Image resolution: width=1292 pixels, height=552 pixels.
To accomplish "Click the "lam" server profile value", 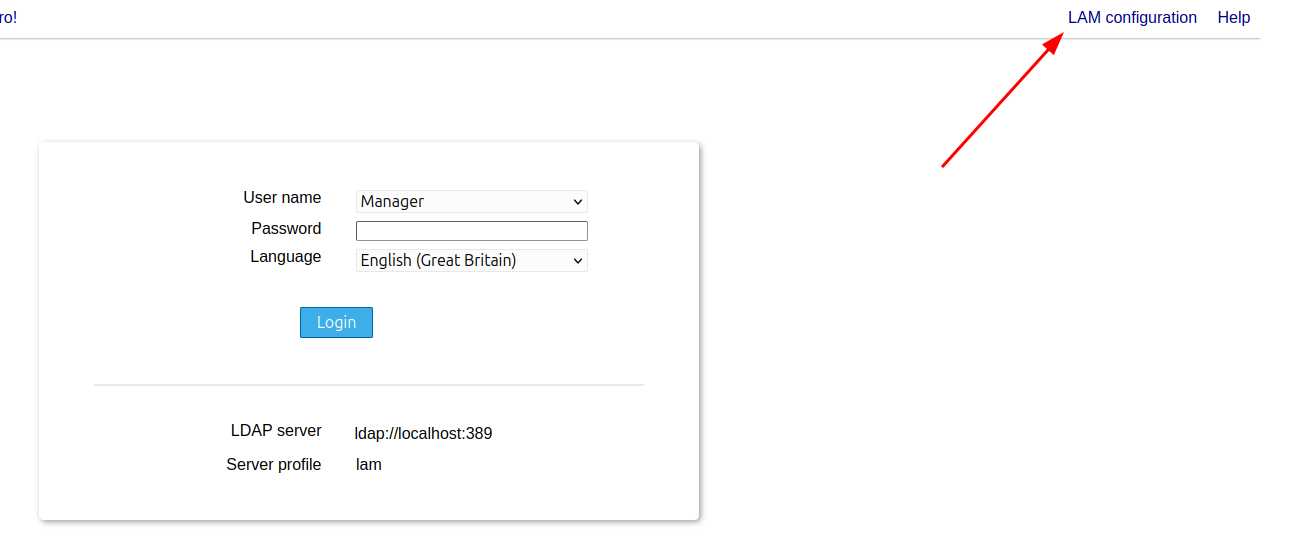I will coord(369,465).
